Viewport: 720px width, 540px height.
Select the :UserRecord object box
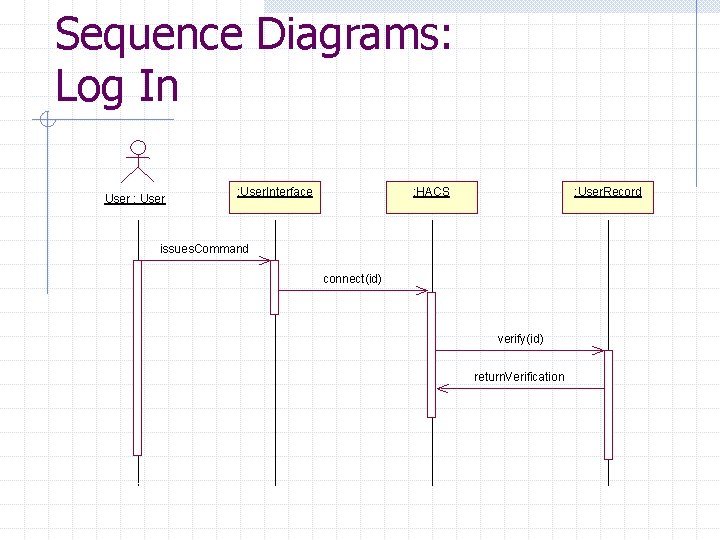tap(608, 197)
